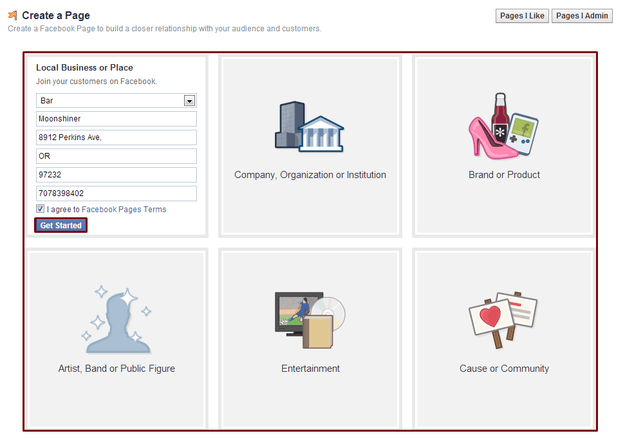
Task: Focus the 8912 Perkins Ave address field
Action: tap(116, 137)
